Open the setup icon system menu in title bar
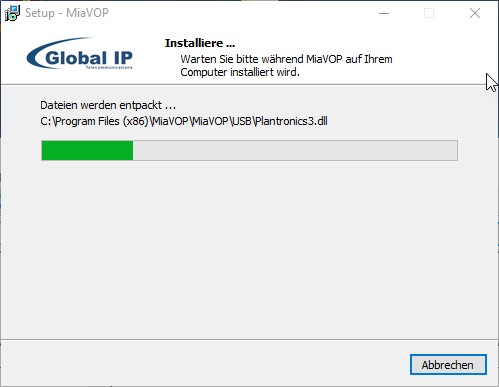Screen dimensions: 499x387 pyautogui.click(x=12, y=13)
